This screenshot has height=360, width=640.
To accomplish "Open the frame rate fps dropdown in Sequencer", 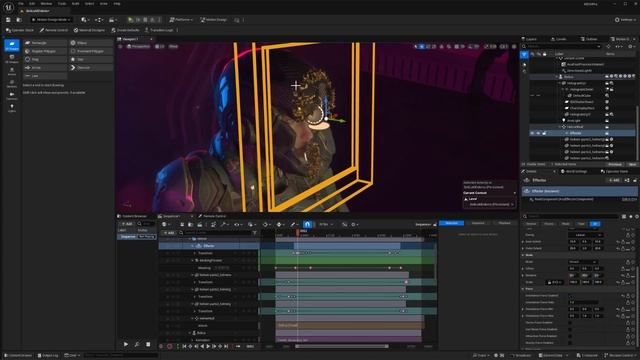I will coord(326,224).
